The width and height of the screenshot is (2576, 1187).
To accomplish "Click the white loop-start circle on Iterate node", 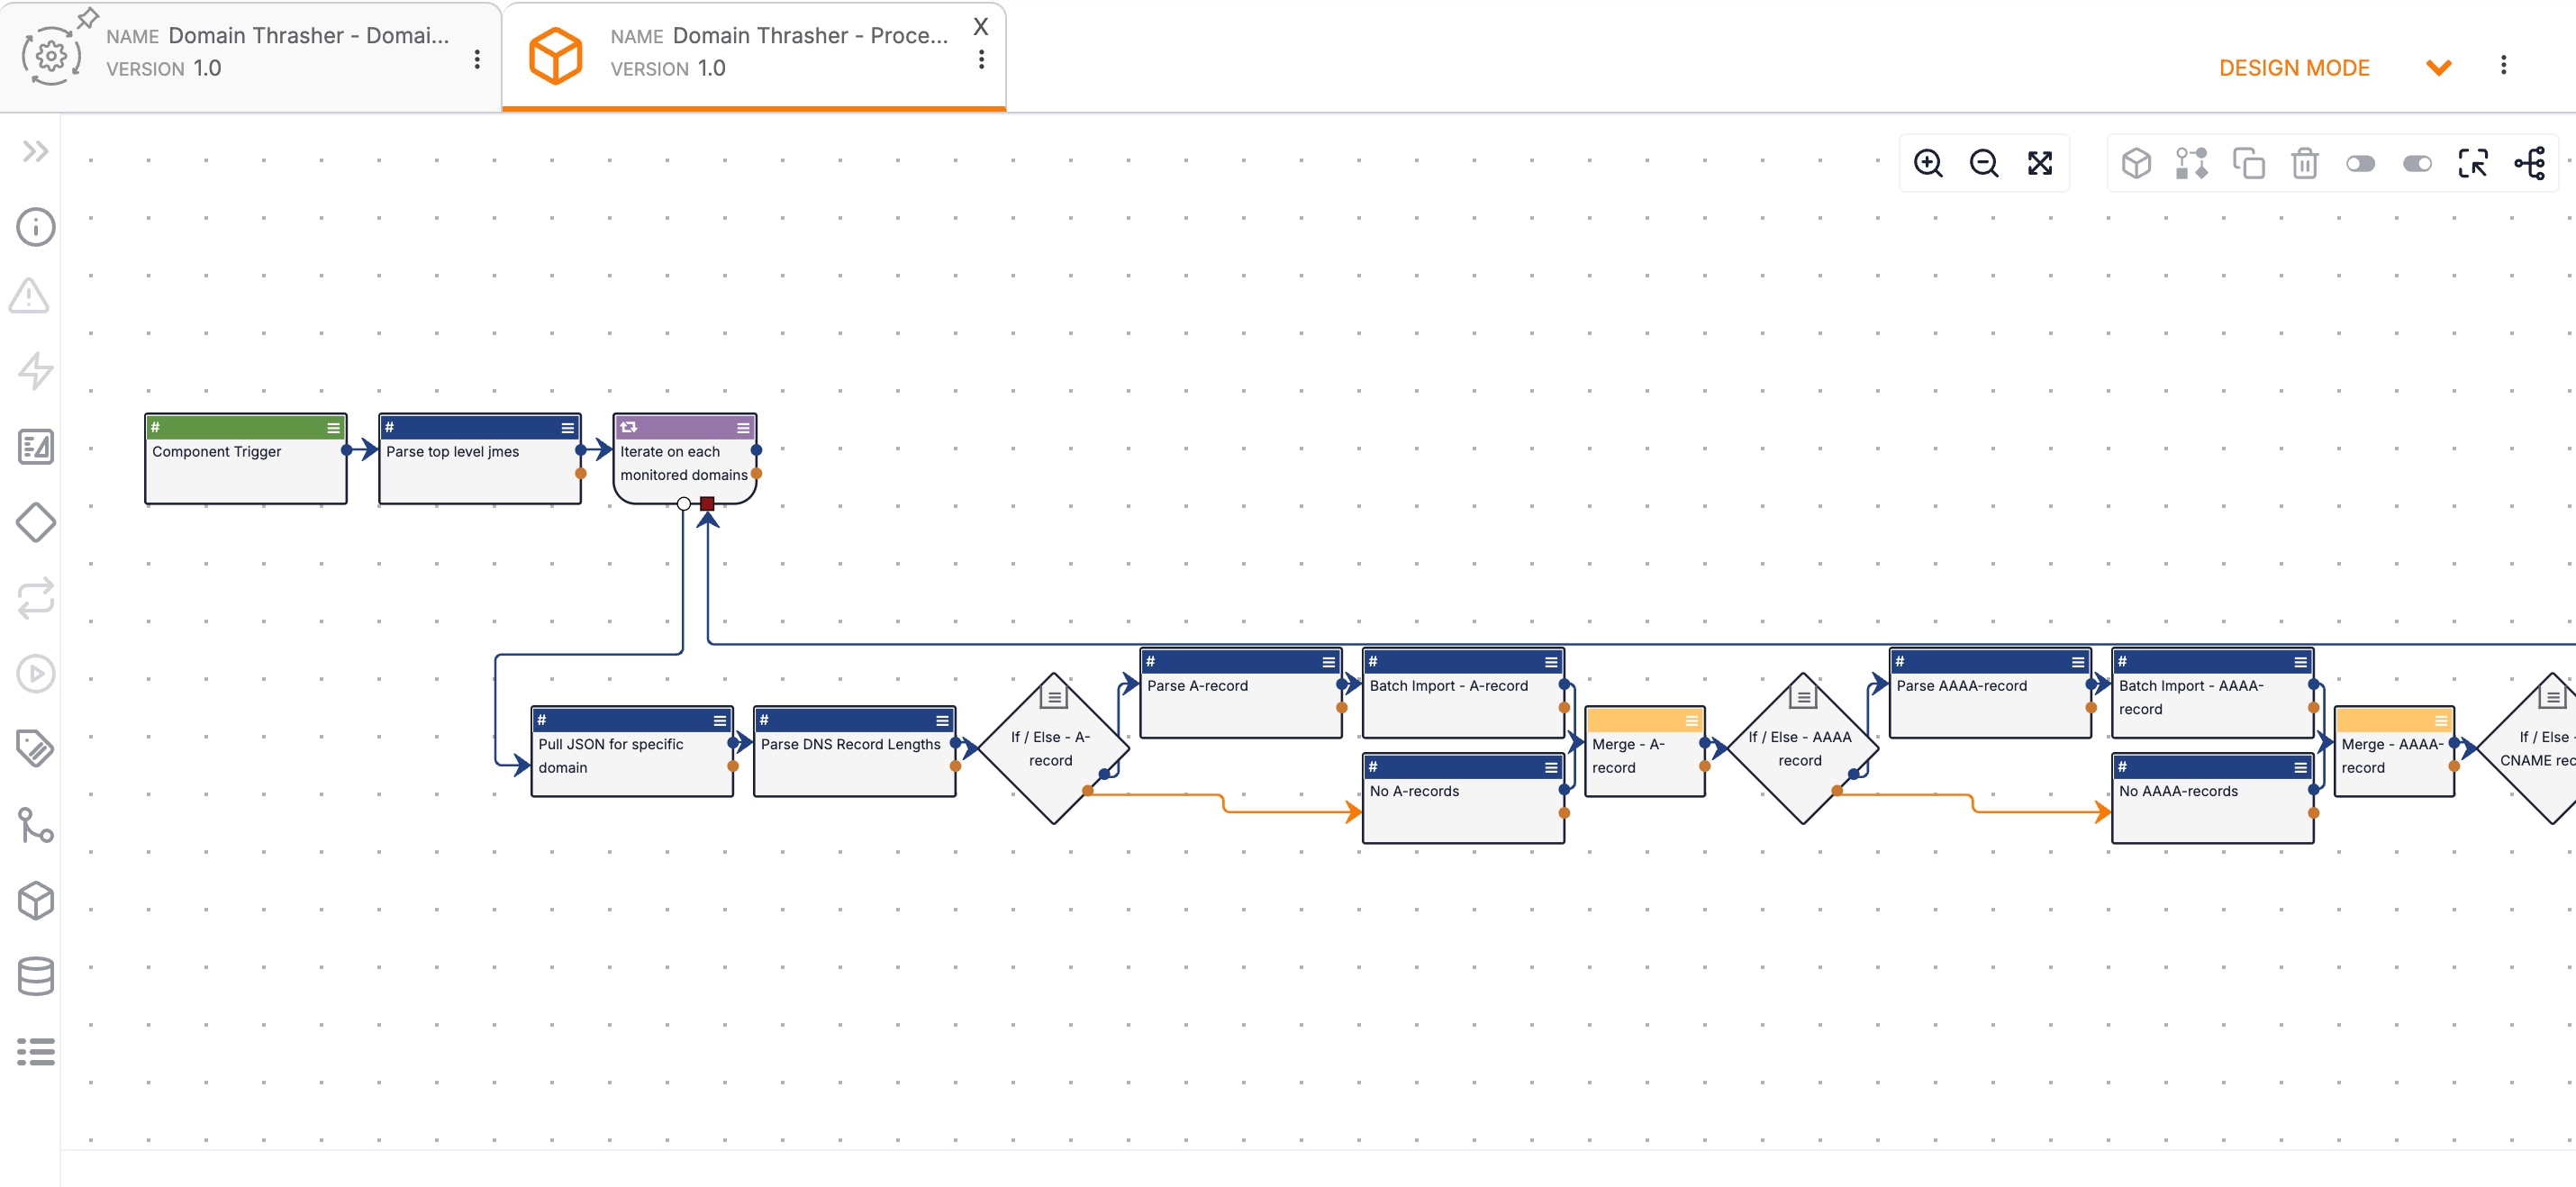I will 684,504.
